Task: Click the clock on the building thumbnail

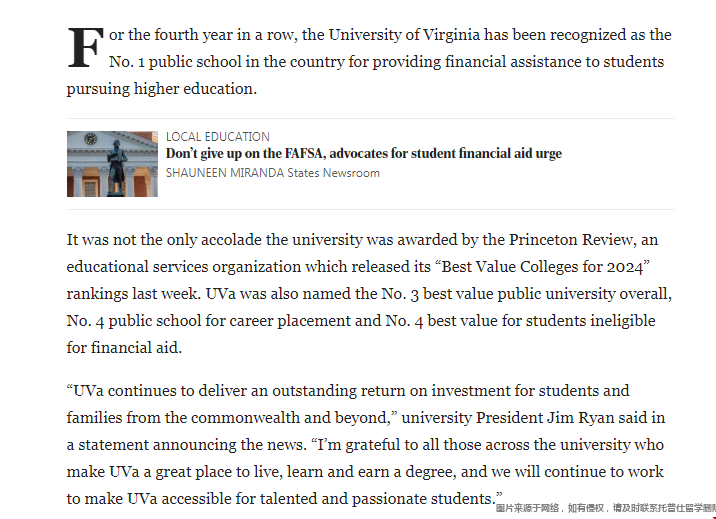Action: [91, 139]
